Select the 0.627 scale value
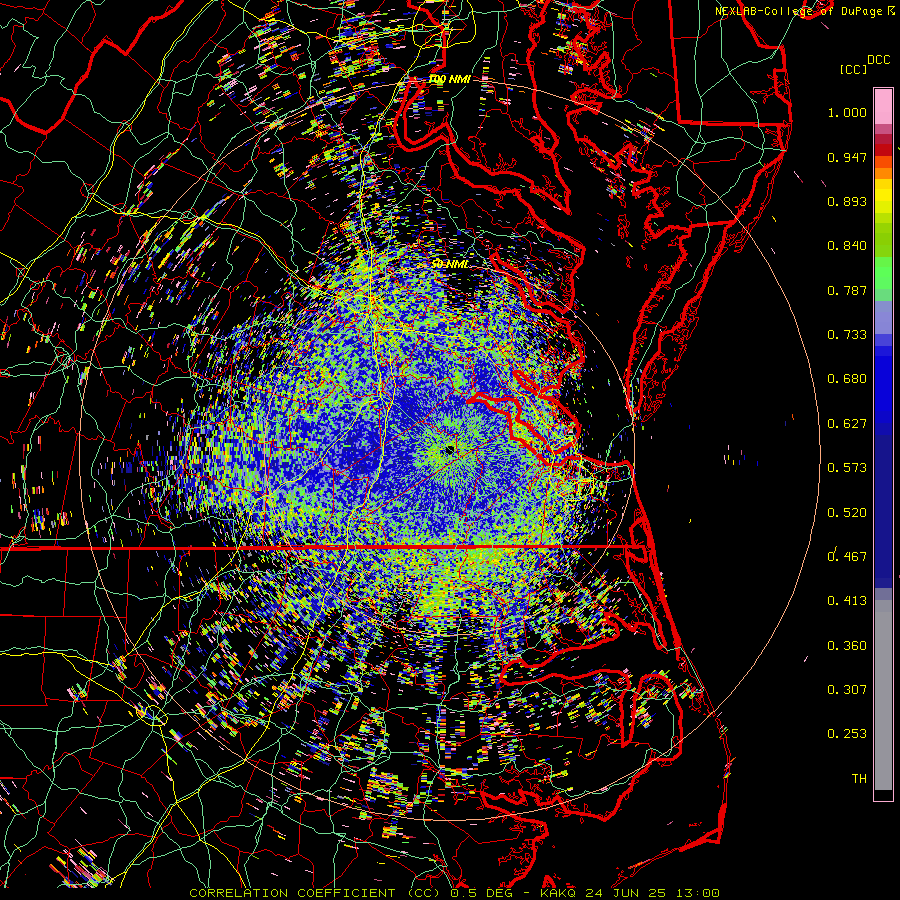 pyautogui.click(x=847, y=424)
